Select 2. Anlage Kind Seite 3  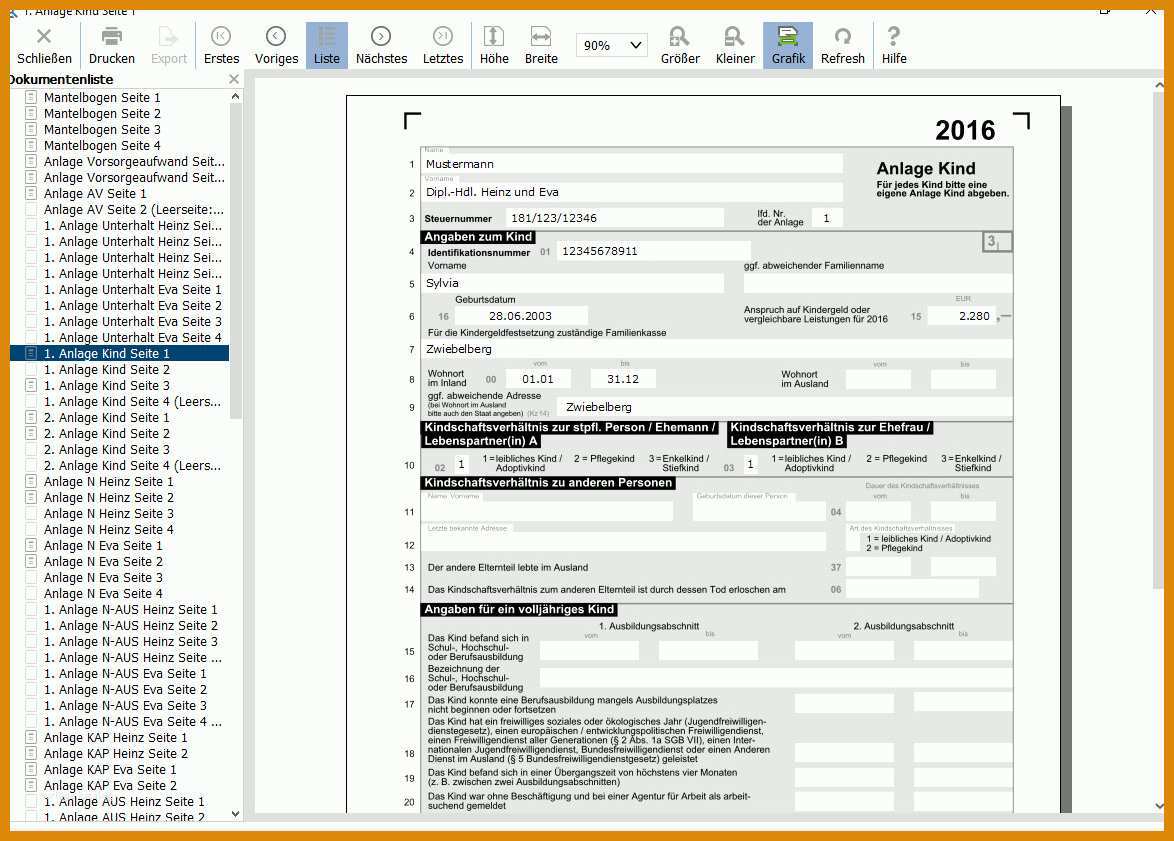[x=106, y=450]
